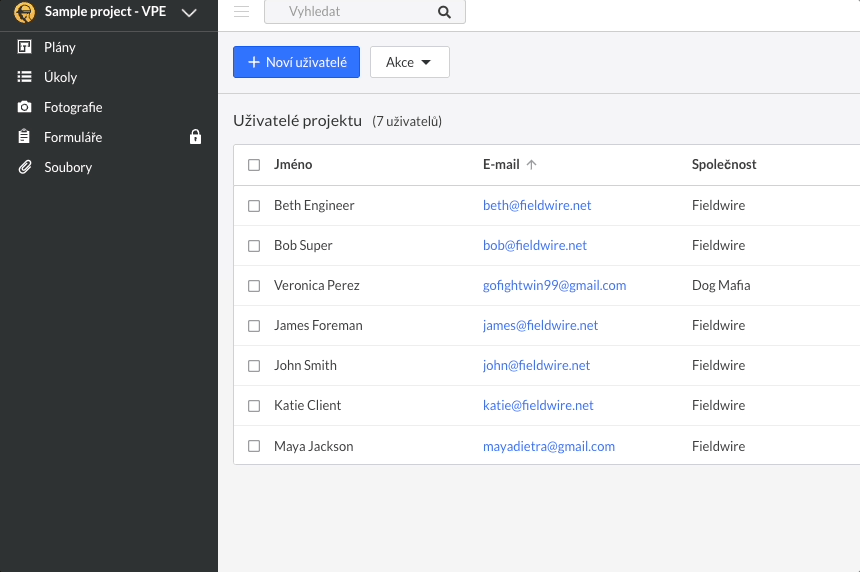Open the Akce dropdown menu
Screen dimensions: 860x572
click(x=409, y=62)
